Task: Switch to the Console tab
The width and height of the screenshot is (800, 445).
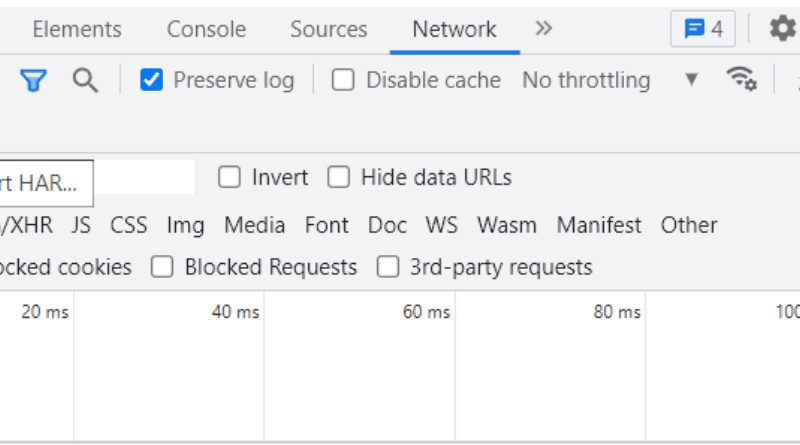Action: [206, 29]
